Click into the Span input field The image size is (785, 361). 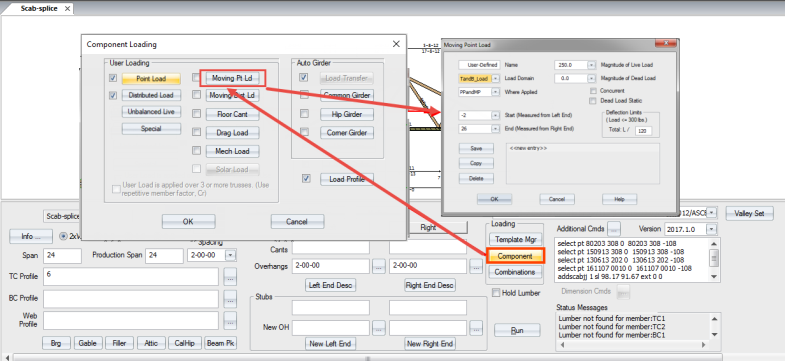(x=62, y=255)
